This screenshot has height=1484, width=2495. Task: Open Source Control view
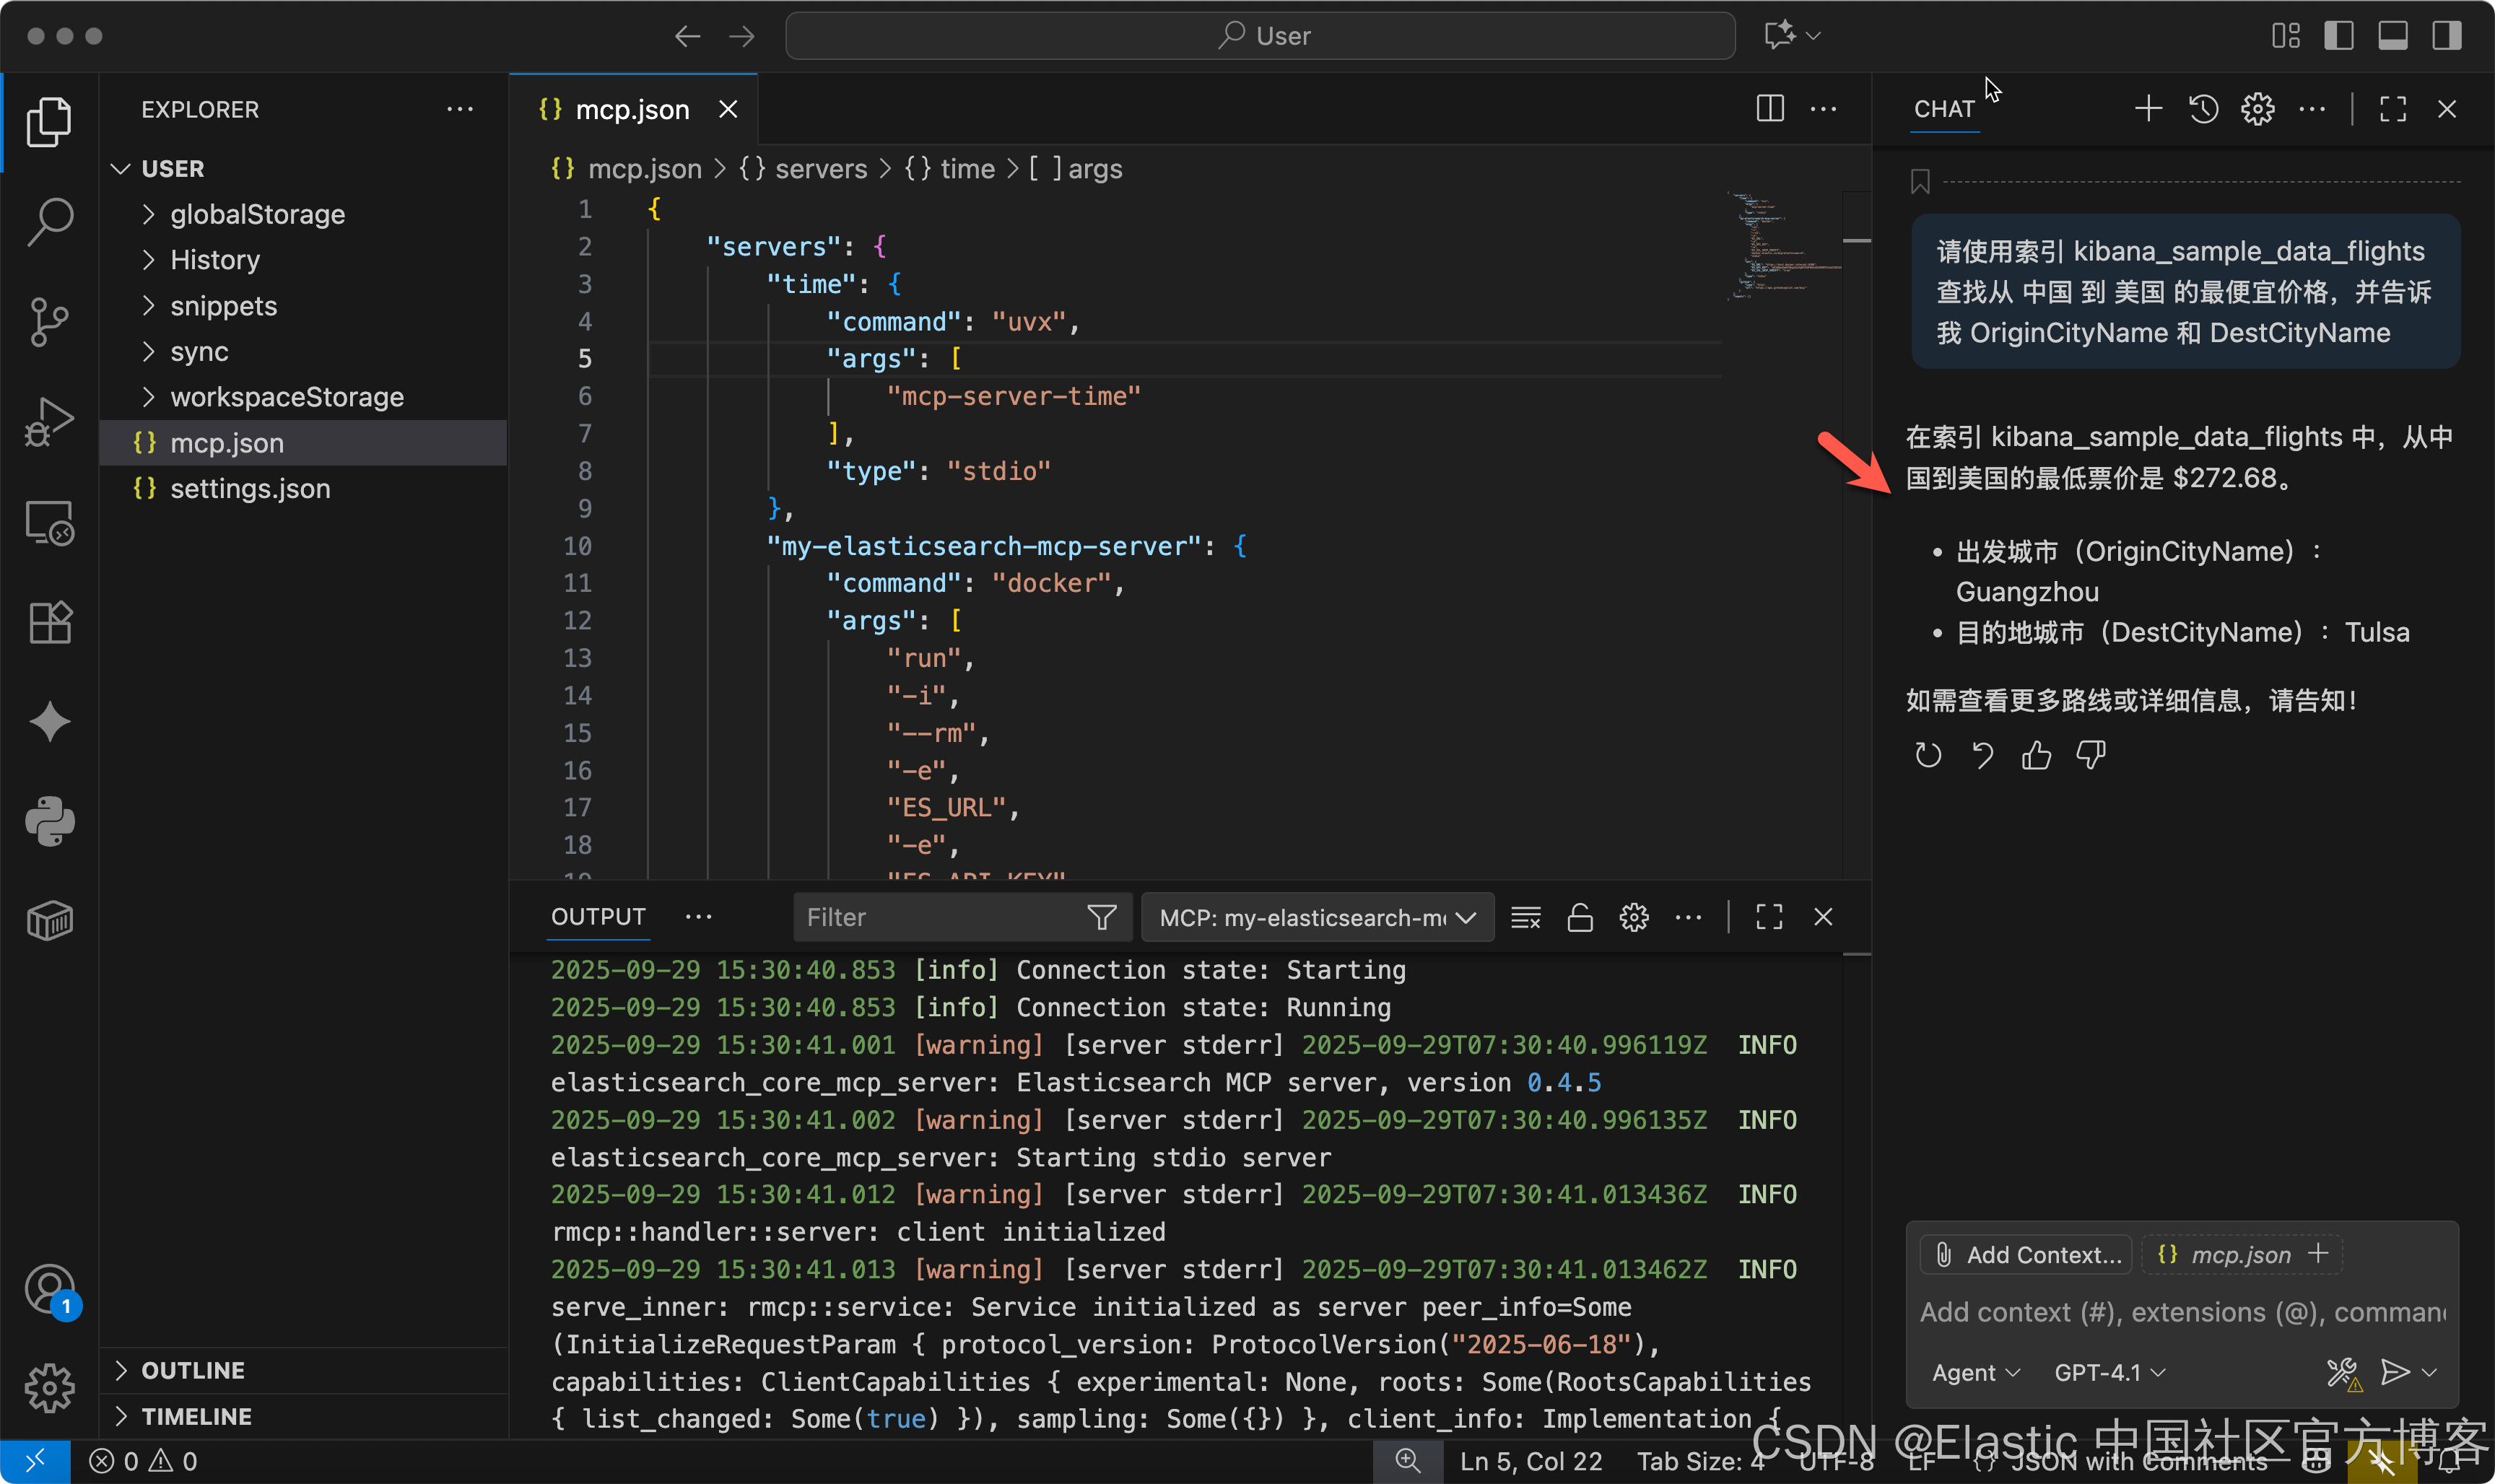(49, 322)
